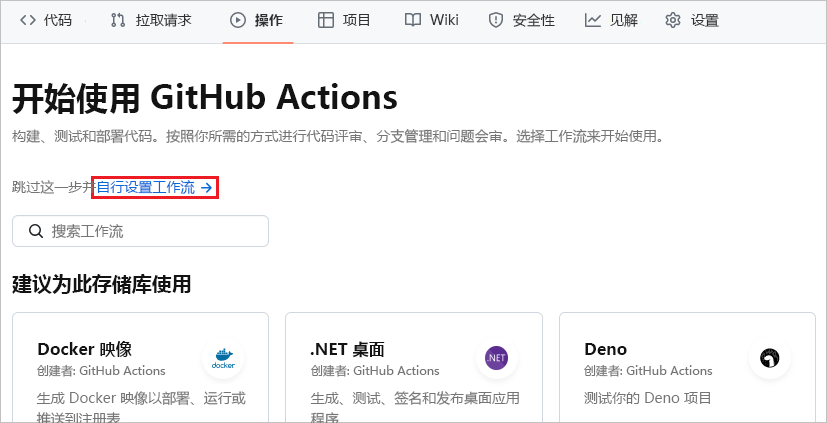This screenshot has width=827, height=423.
Task: Click the search magnifier icon
Action: [36, 231]
